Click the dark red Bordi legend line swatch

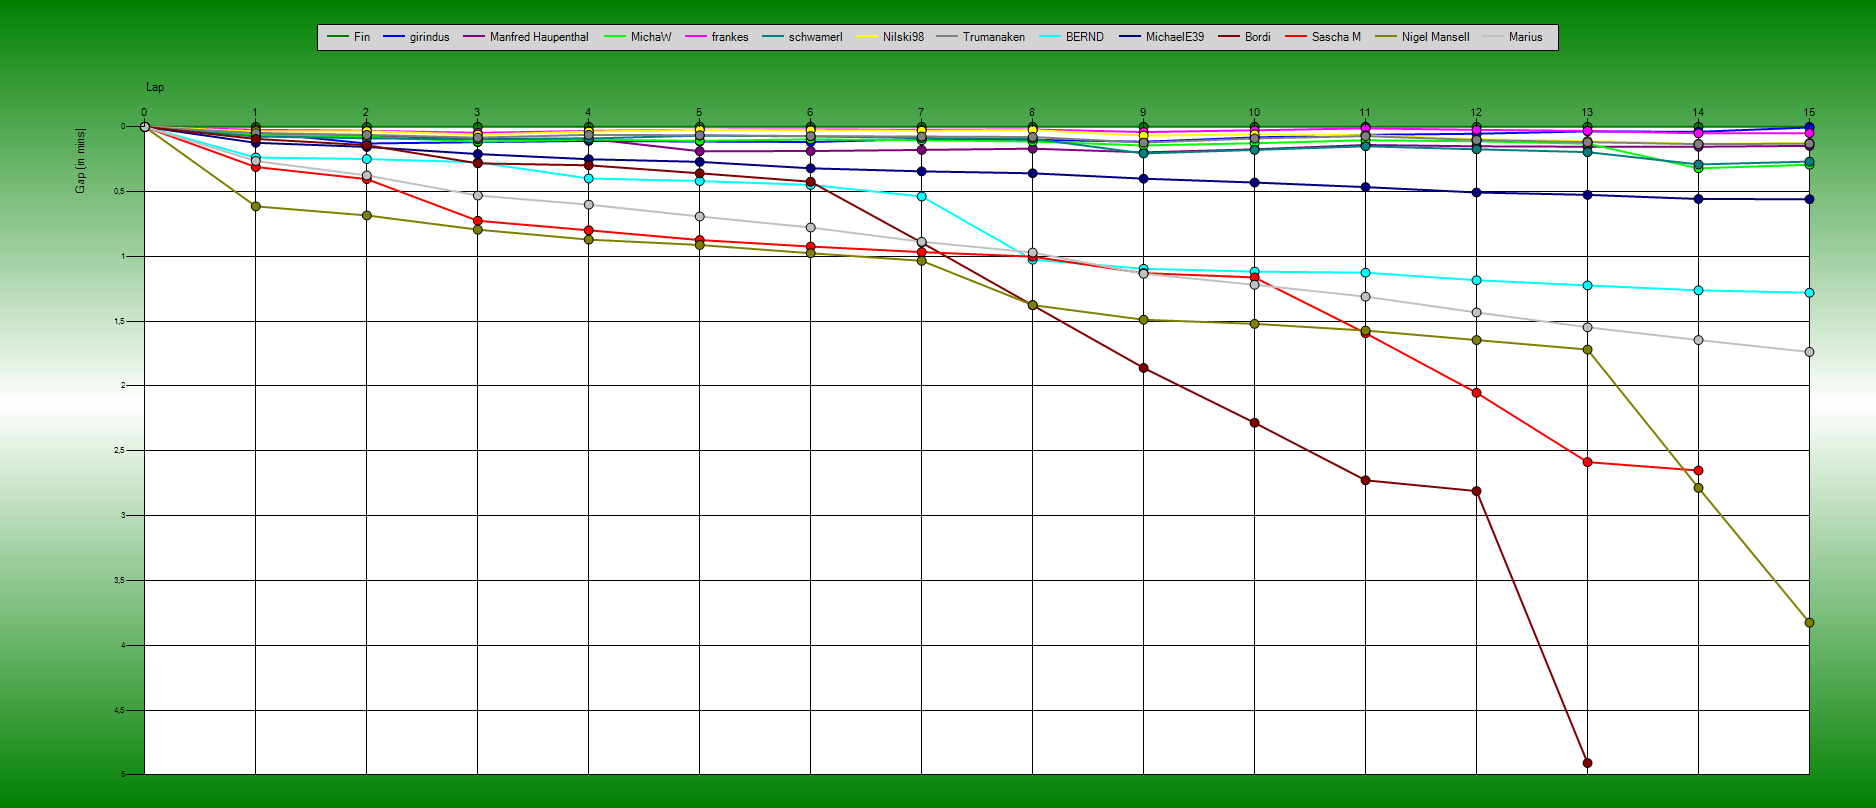point(1228,37)
